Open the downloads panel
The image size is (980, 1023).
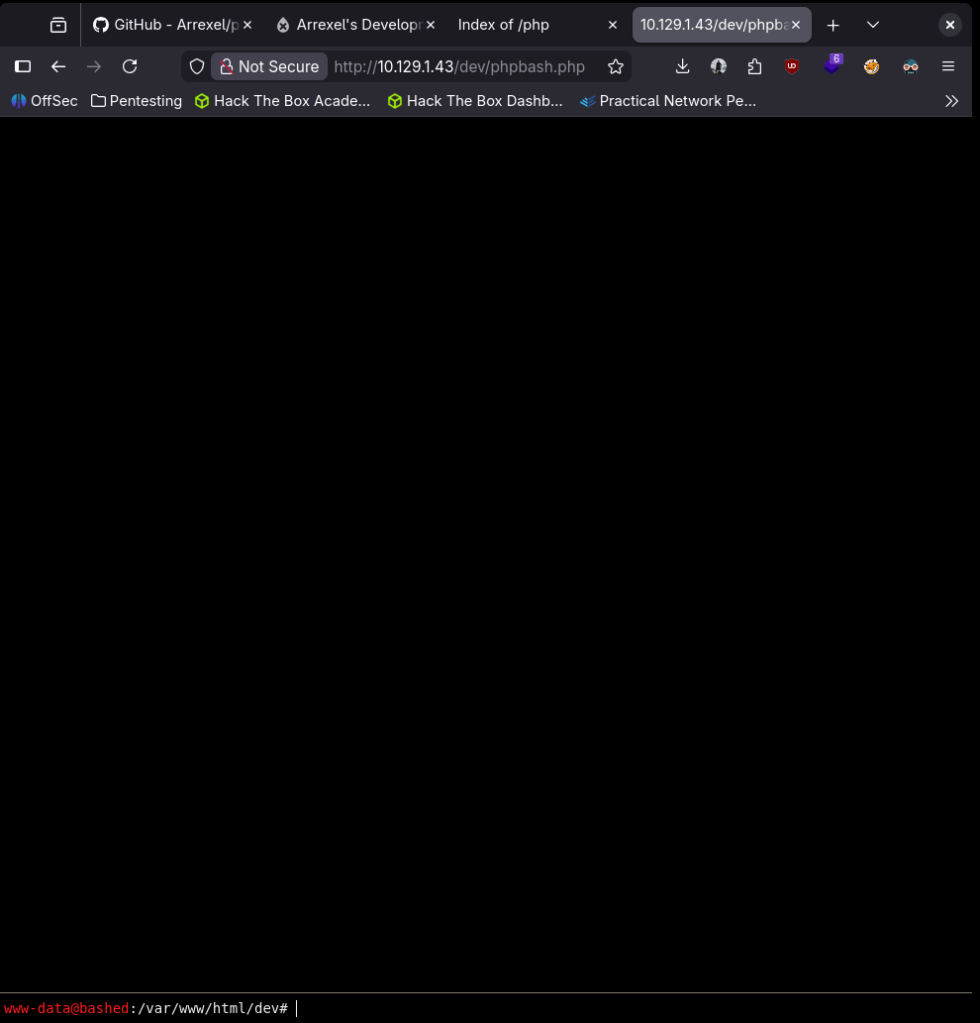682,67
